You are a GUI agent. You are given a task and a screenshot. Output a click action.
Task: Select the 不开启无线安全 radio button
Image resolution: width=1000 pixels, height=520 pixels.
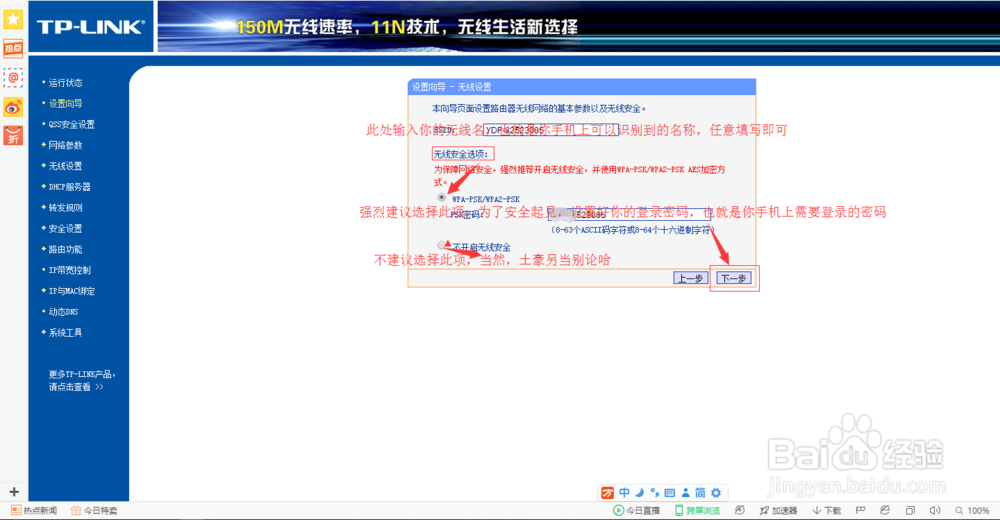[x=441, y=245]
